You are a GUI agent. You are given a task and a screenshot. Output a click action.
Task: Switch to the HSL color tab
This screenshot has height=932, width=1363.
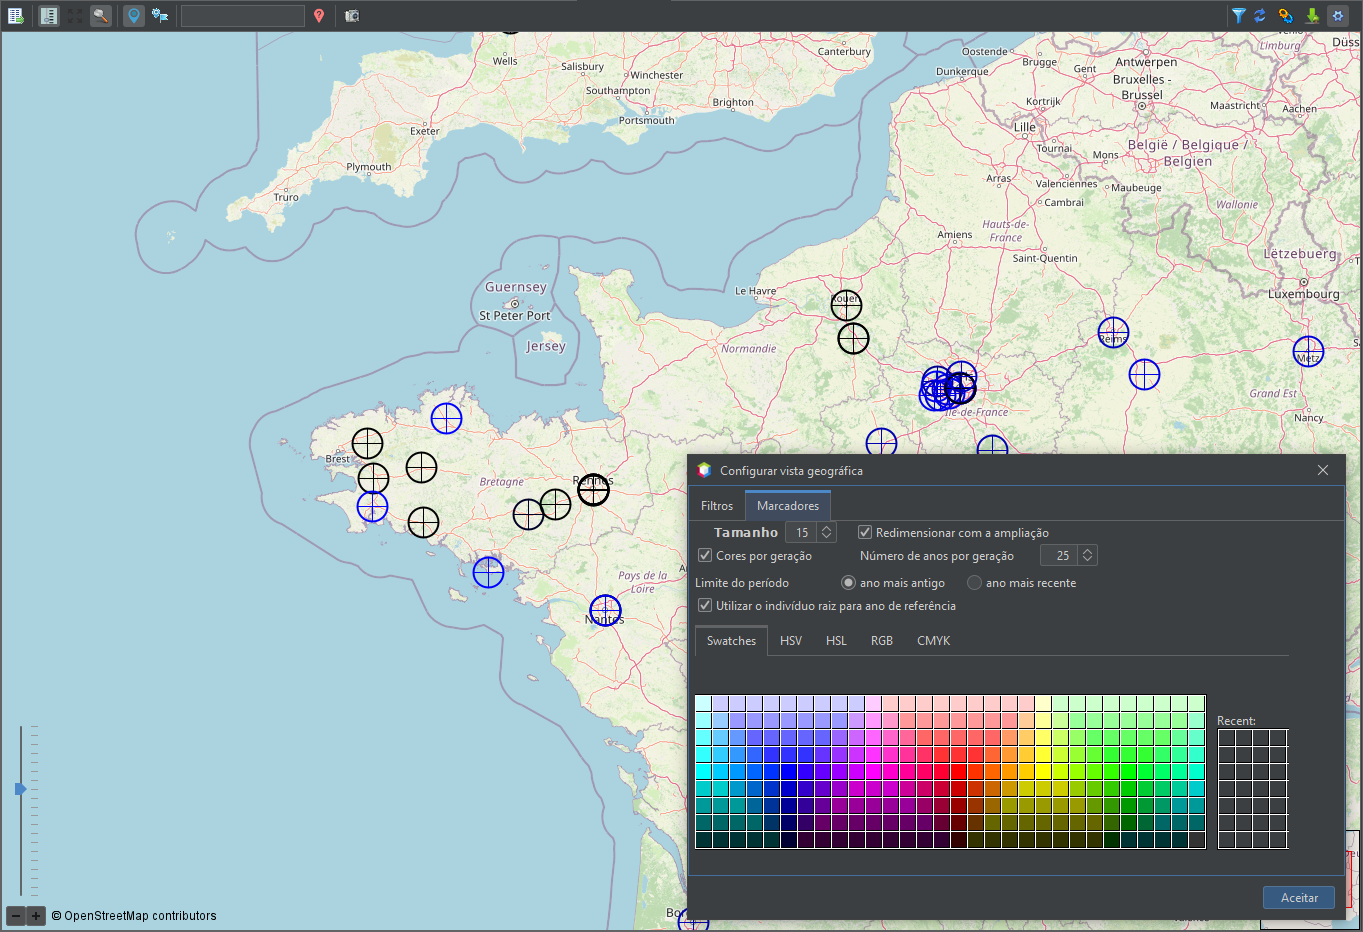836,641
